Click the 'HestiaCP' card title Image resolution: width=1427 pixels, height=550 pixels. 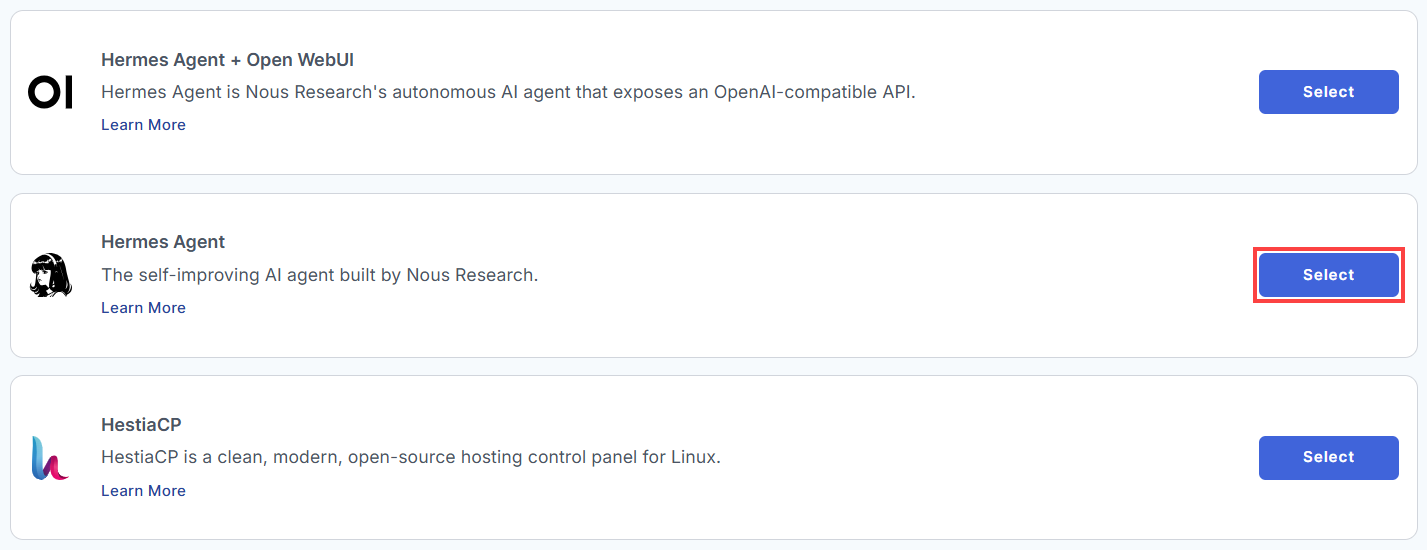click(141, 425)
